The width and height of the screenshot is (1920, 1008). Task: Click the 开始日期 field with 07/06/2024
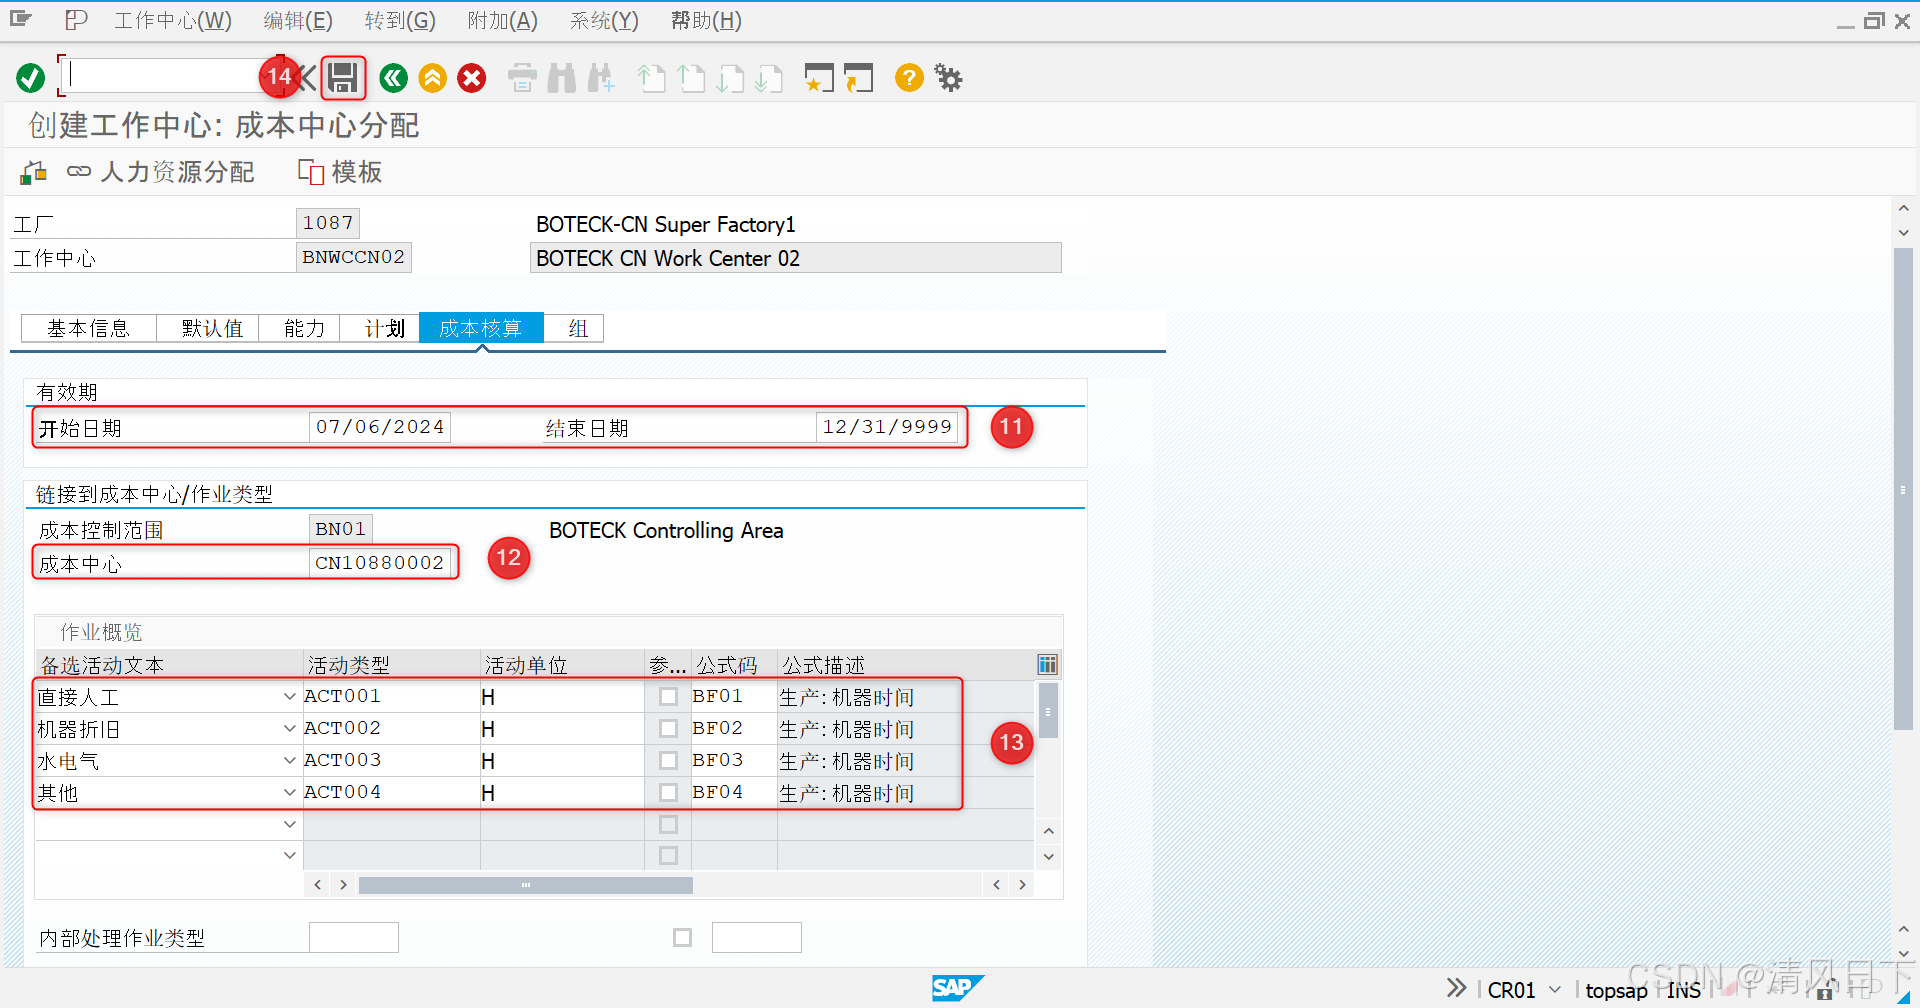[x=380, y=427]
